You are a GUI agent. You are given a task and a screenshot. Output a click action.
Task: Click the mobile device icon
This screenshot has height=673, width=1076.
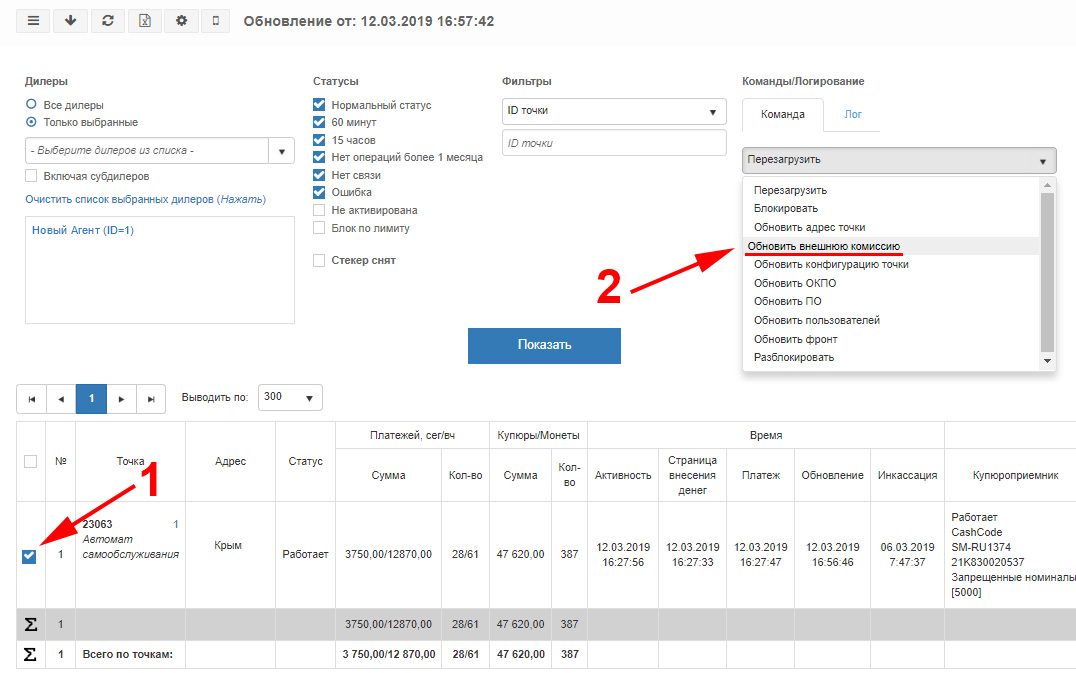(x=215, y=21)
